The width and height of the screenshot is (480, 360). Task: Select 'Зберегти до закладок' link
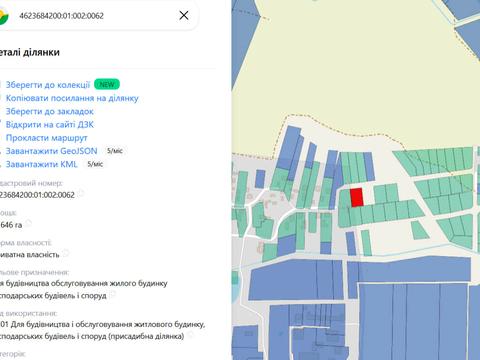(50, 111)
